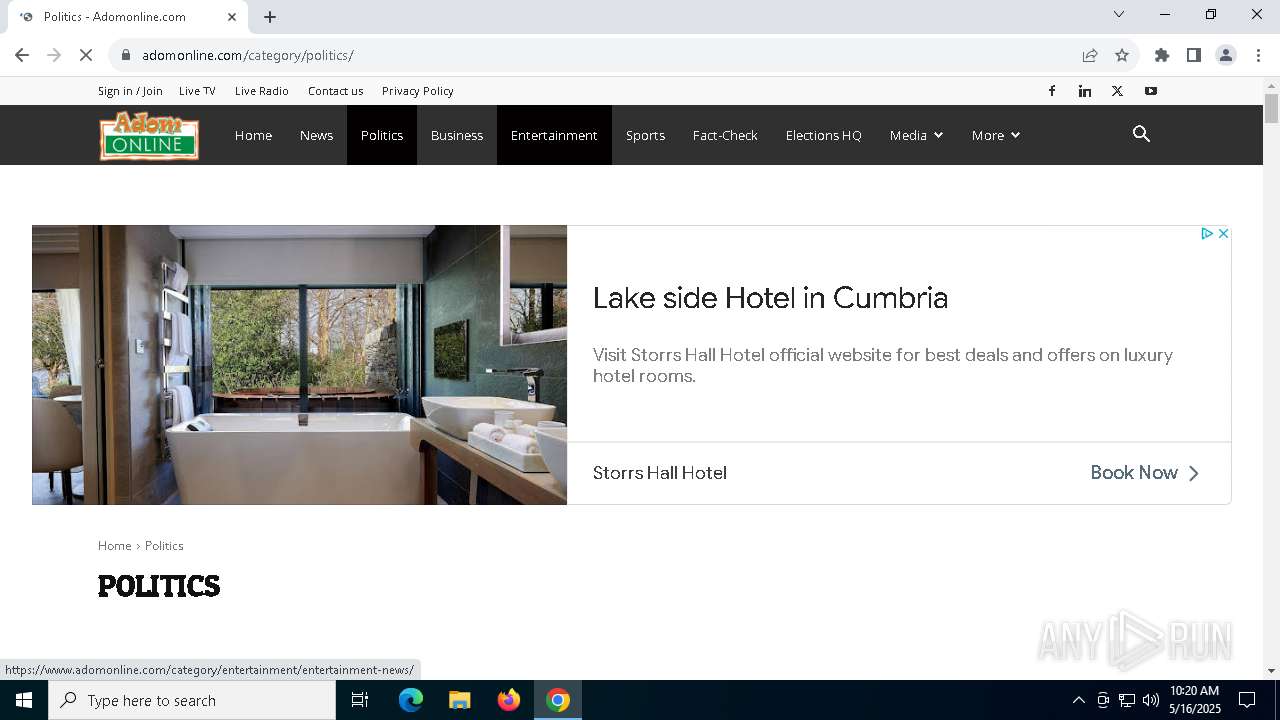This screenshot has height=720, width=1280.
Task: Open the notification center icon
Action: [x=1247, y=700]
